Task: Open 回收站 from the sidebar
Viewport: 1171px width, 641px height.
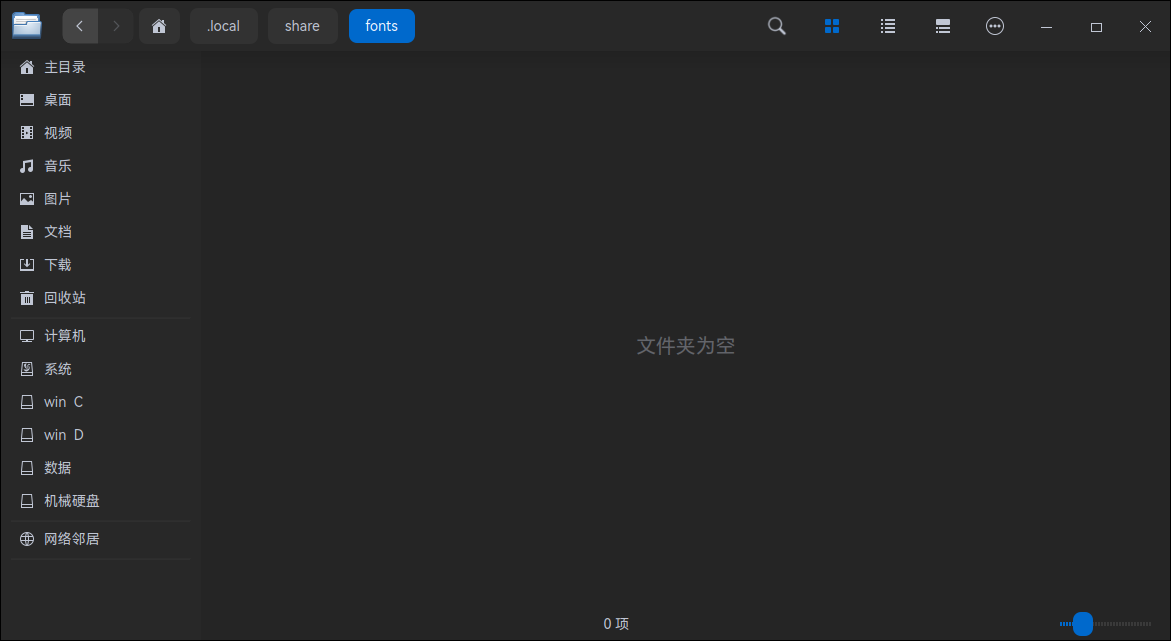Action: [67, 297]
